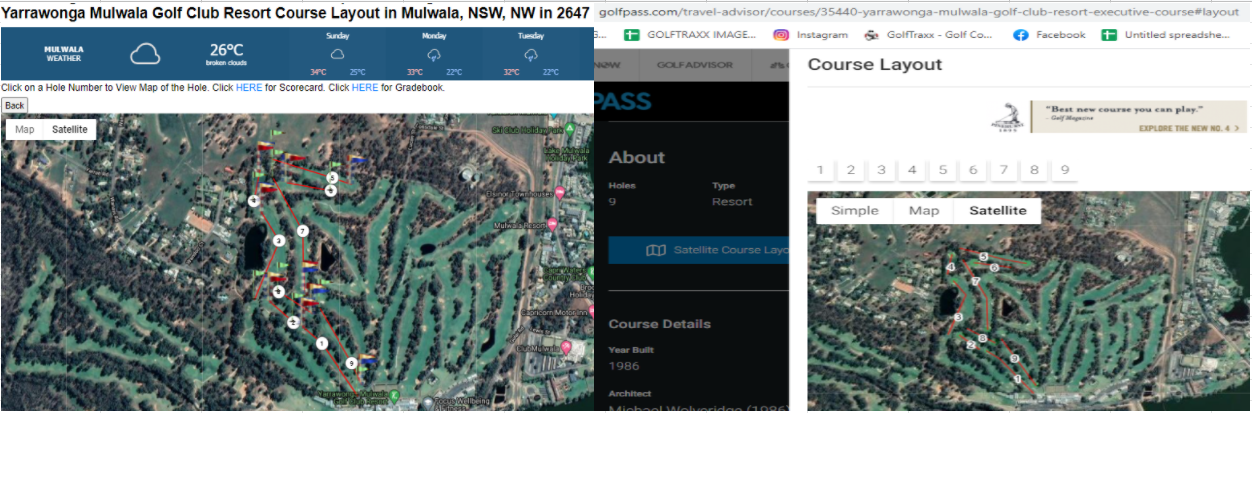Select hole 7 marker on left map

[302, 231]
